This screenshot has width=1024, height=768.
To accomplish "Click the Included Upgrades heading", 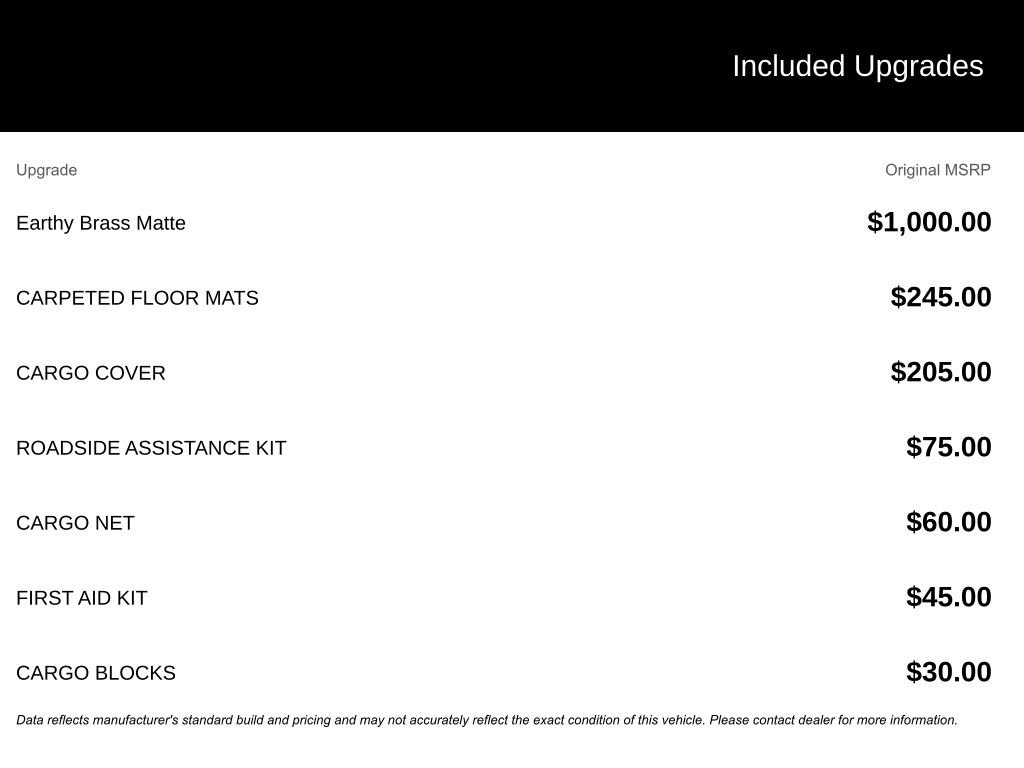I will [857, 66].
